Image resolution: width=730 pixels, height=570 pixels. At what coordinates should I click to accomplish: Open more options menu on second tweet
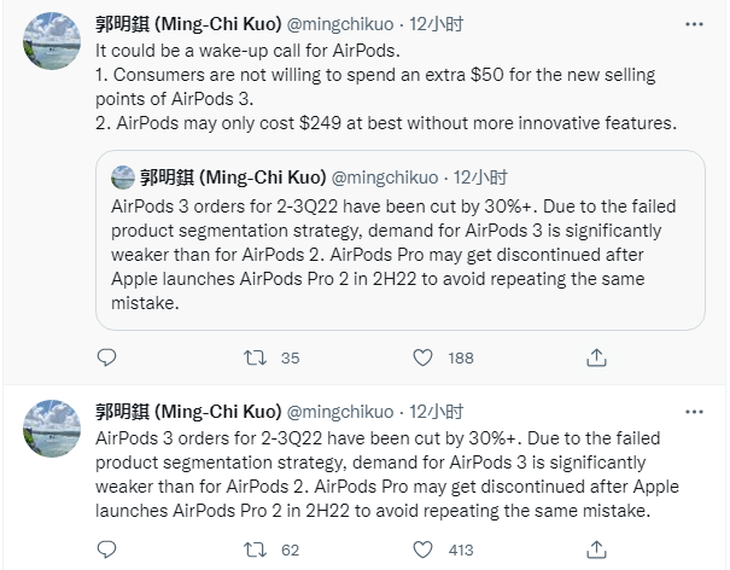pyautogui.click(x=694, y=412)
